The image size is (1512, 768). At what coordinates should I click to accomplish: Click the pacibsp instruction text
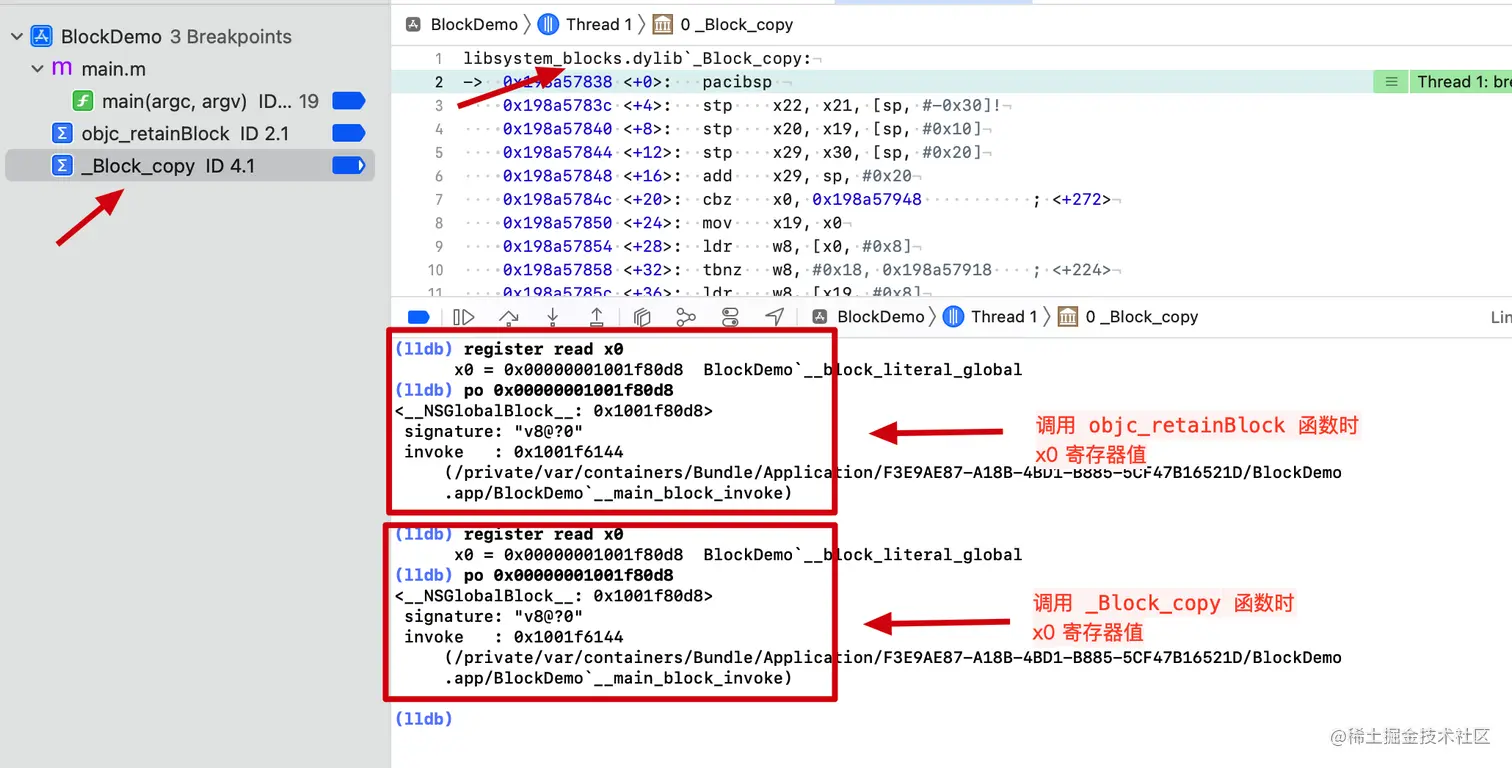pos(737,82)
